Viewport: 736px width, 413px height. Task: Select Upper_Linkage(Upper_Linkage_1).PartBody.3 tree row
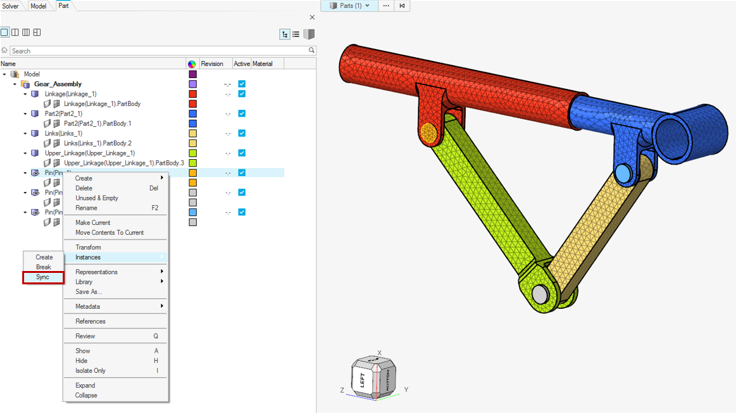[124, 163]
